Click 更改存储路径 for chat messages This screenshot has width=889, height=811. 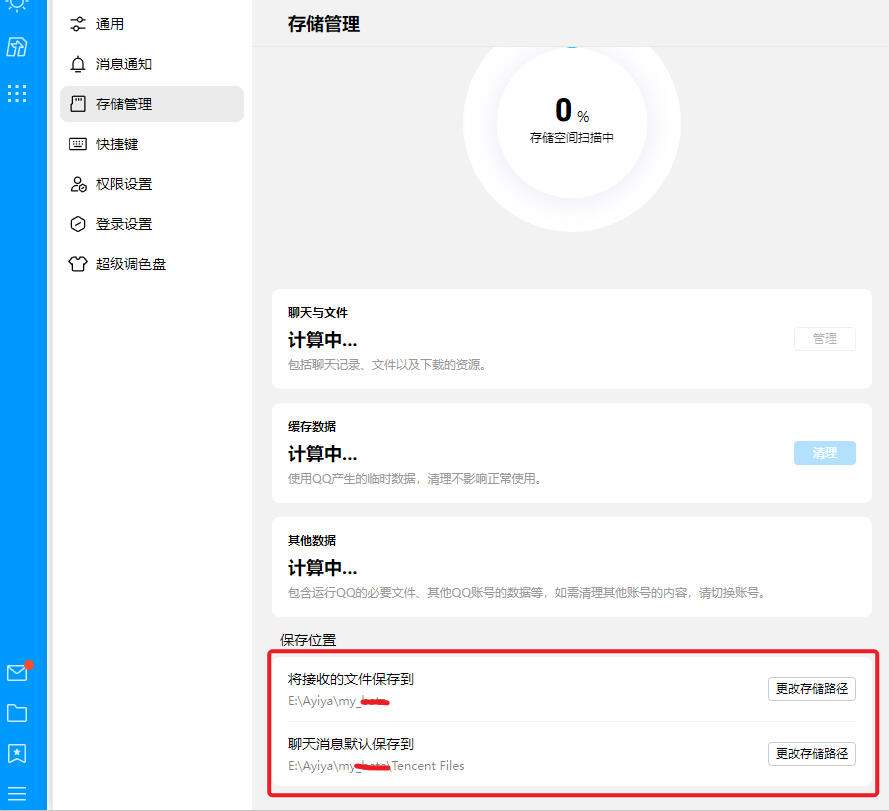pos(811,754)
